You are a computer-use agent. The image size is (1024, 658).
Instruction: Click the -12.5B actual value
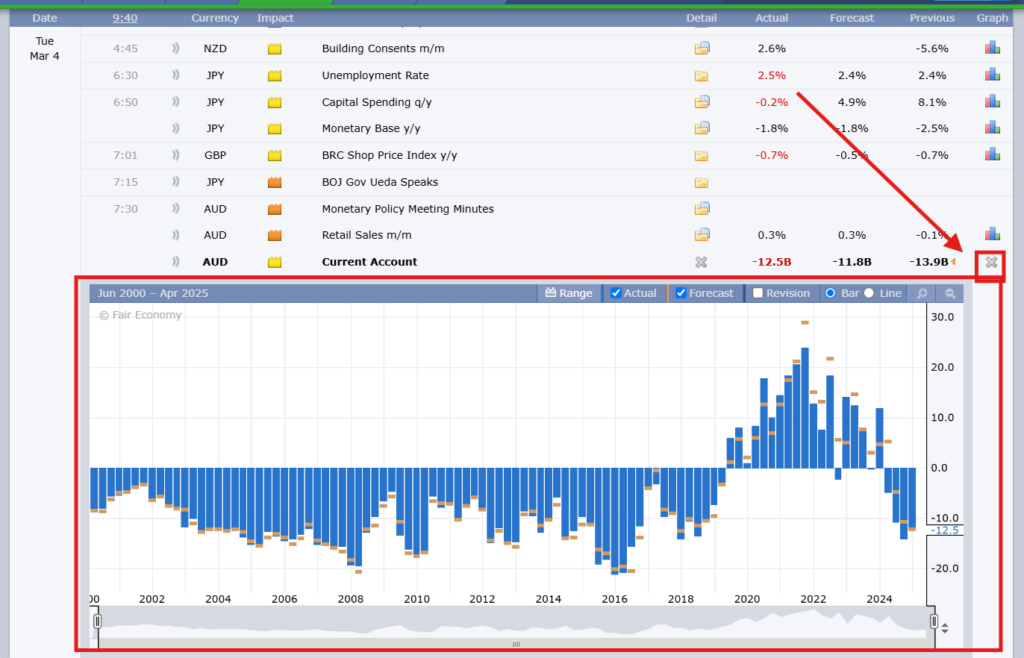771,262
